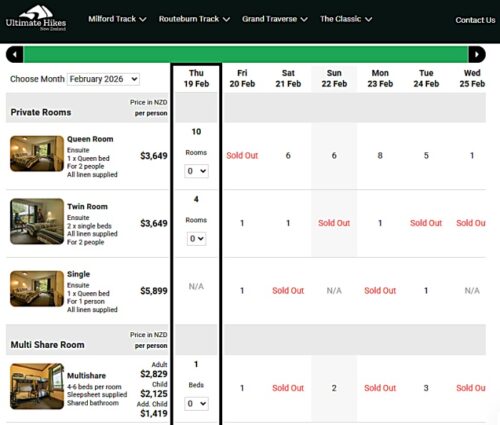500x425 pixels.
Task: Open The Classic menu
Action: [x=346, y=19]
